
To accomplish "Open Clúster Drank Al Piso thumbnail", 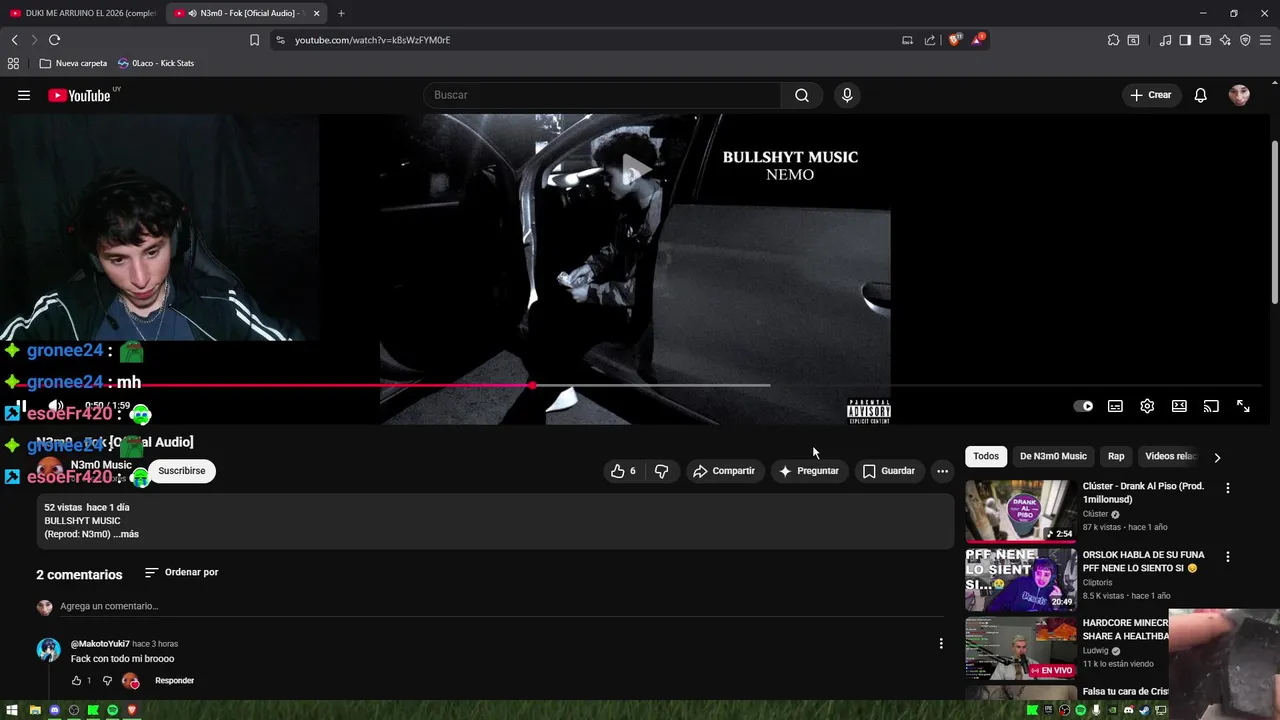I will click(x=1020, y=511).
